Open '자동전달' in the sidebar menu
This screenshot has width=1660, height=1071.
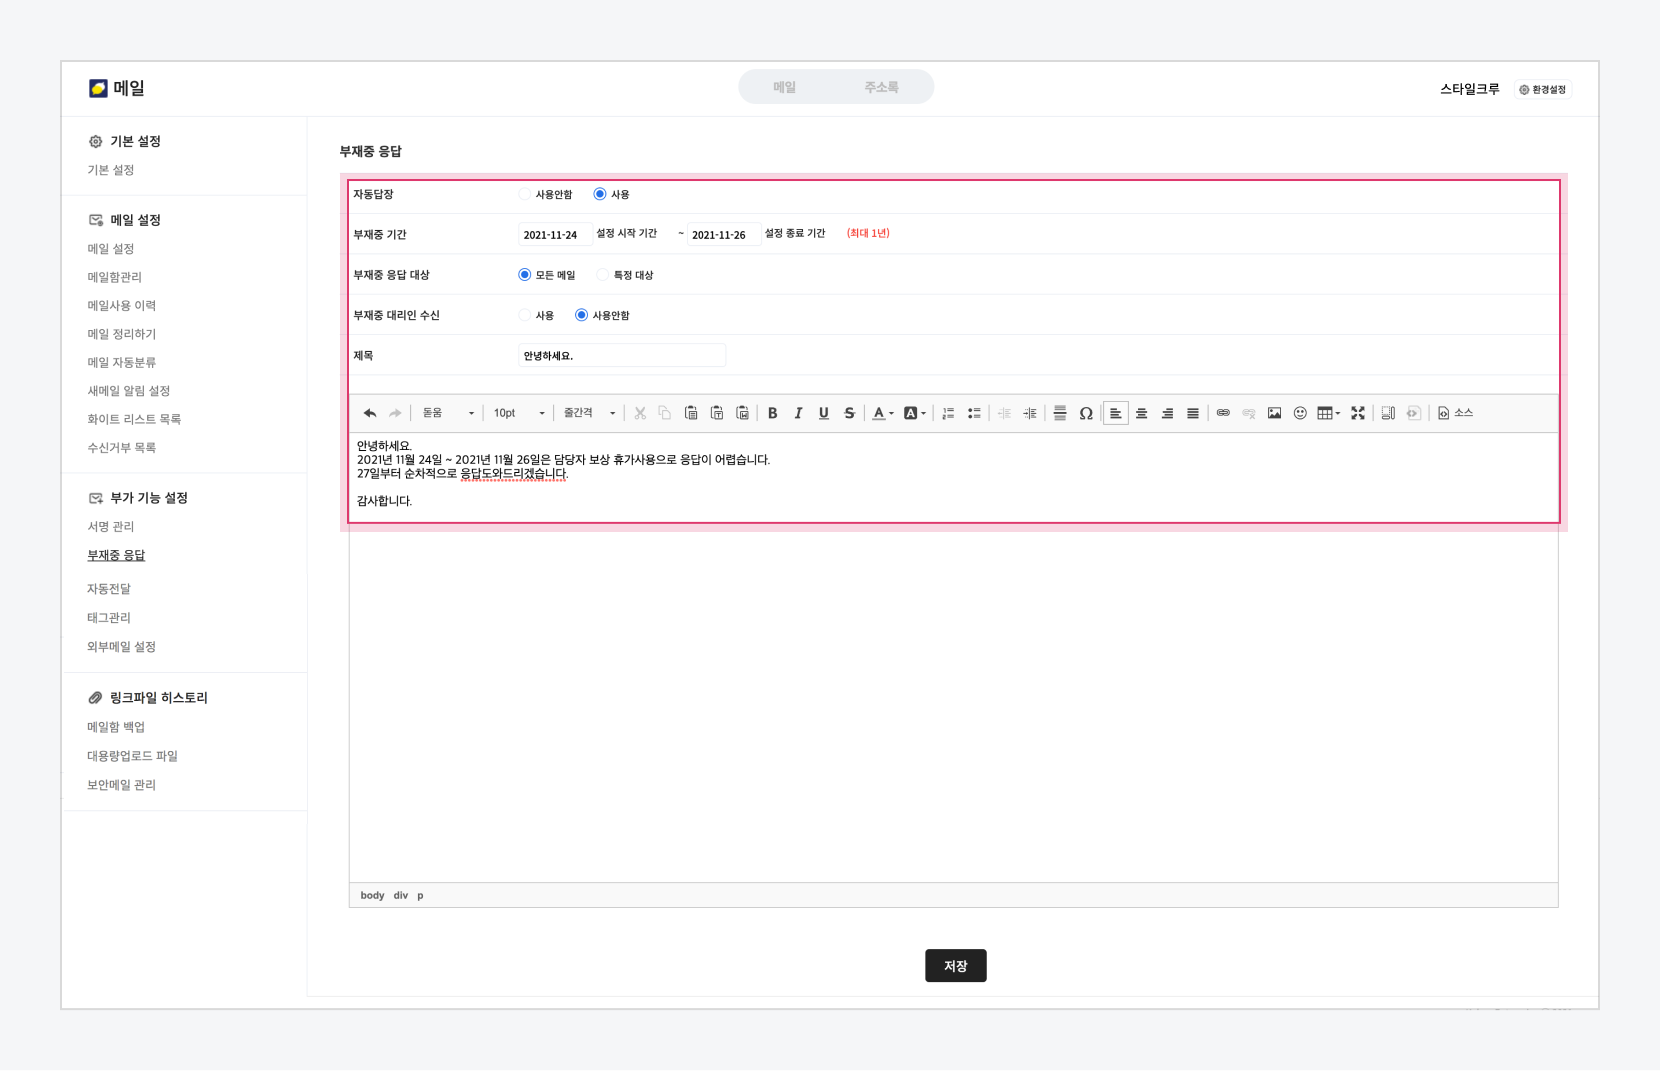click(x=109, y=589)
